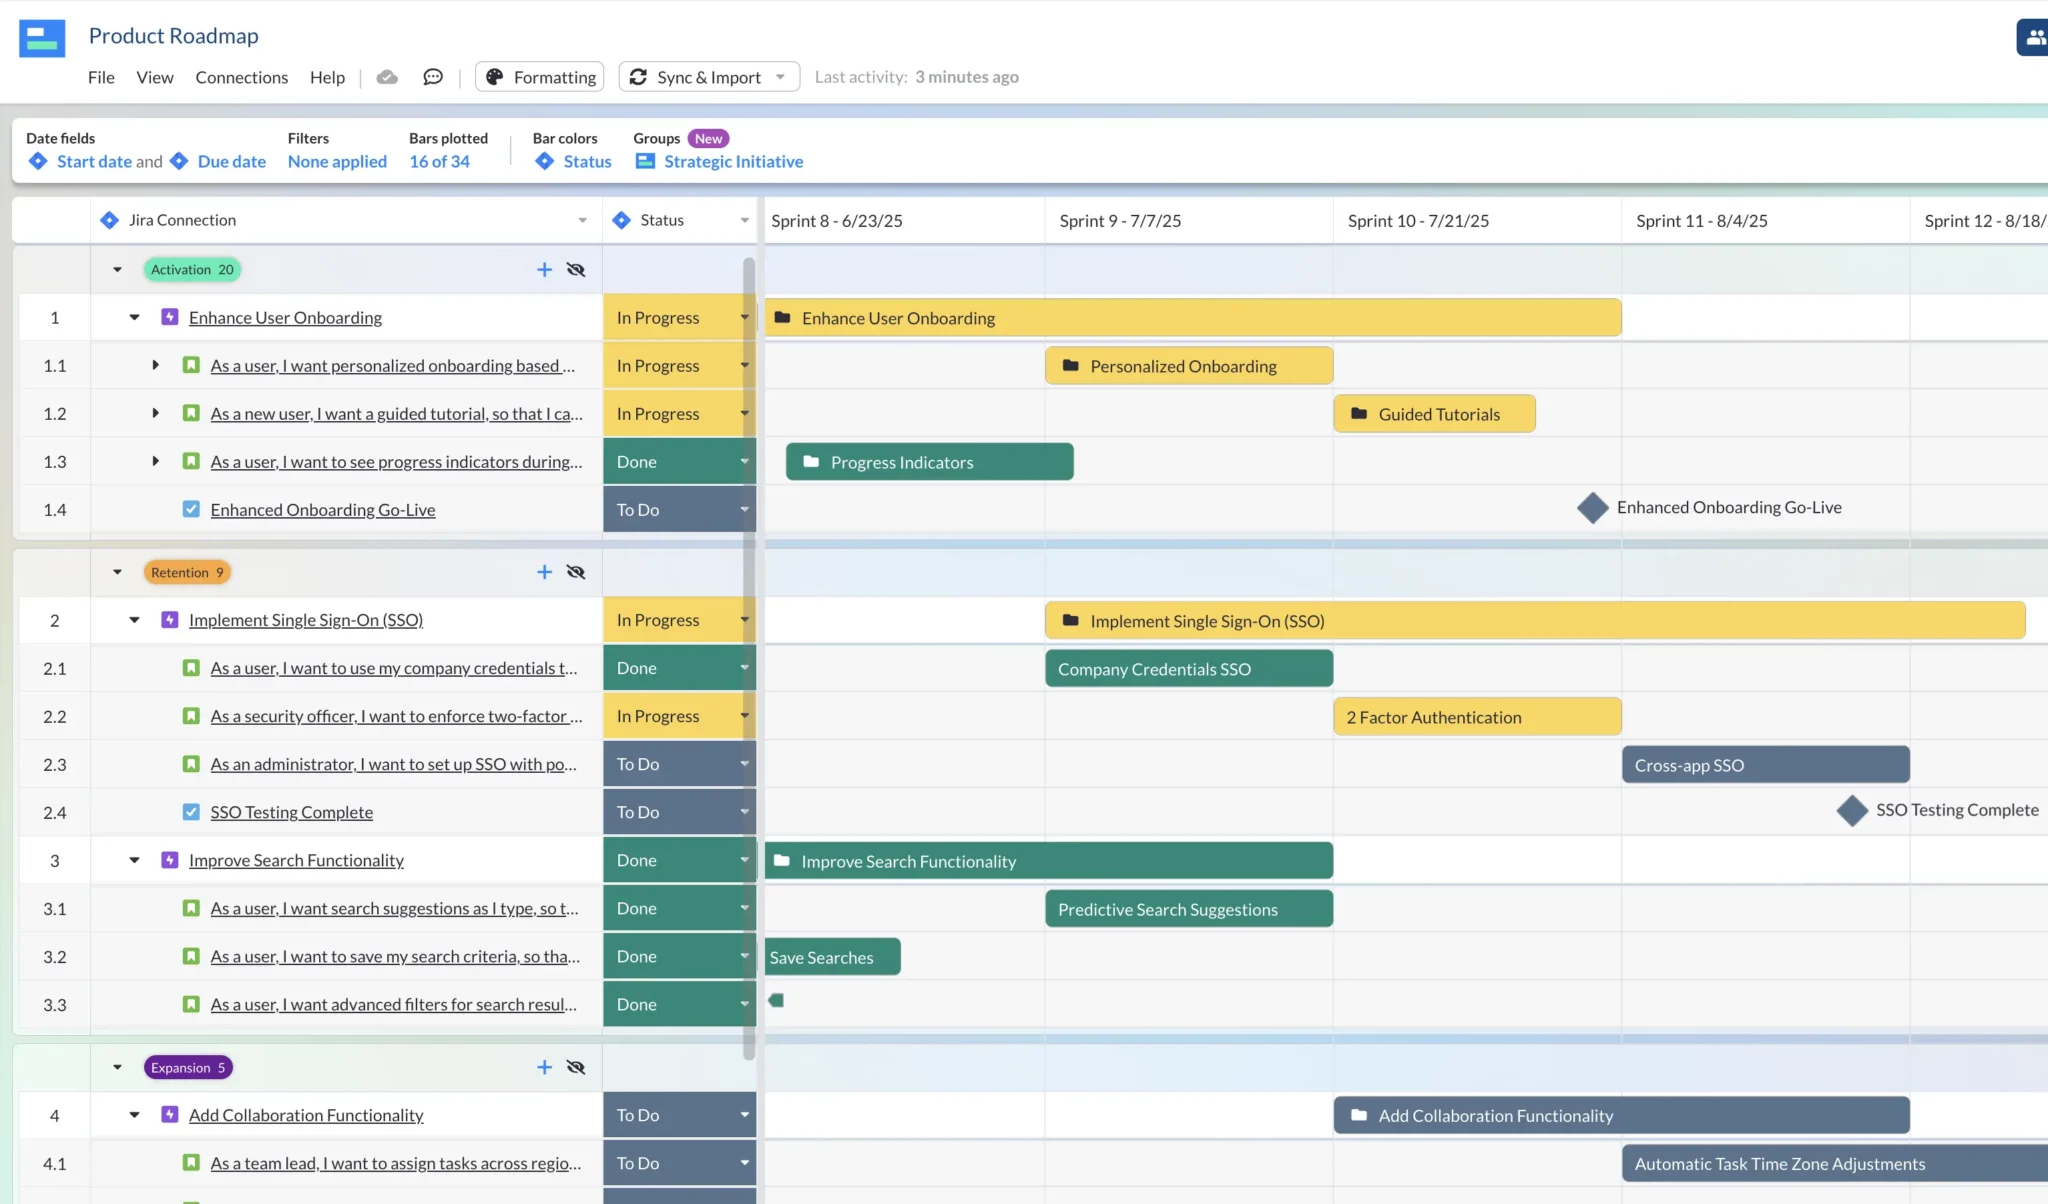Click the Company Credentials SSO bar
This screenshot has height=1204, width=2048.
point(1189,669)
